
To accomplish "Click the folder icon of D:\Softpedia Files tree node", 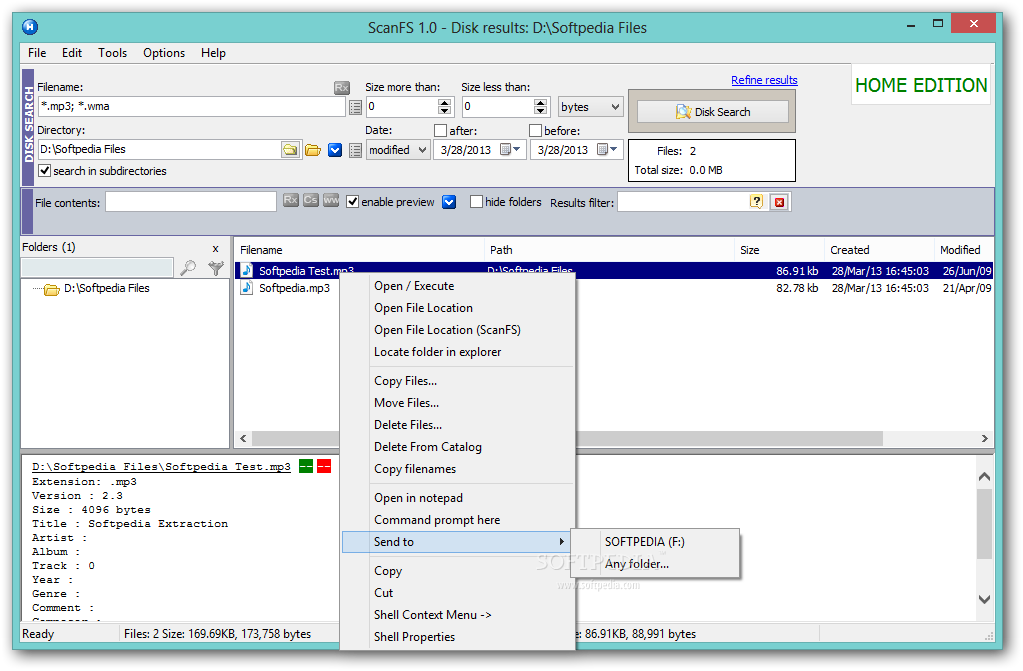I will pos(52,289).
